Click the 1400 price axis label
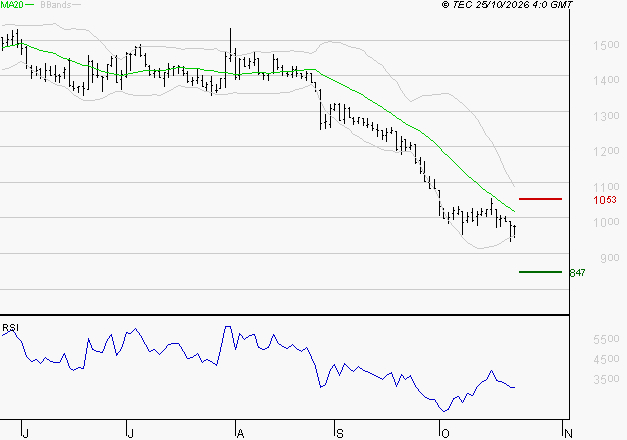Image resolution: width=627 pixels, height=440 pixels. (x=607, y=80)
